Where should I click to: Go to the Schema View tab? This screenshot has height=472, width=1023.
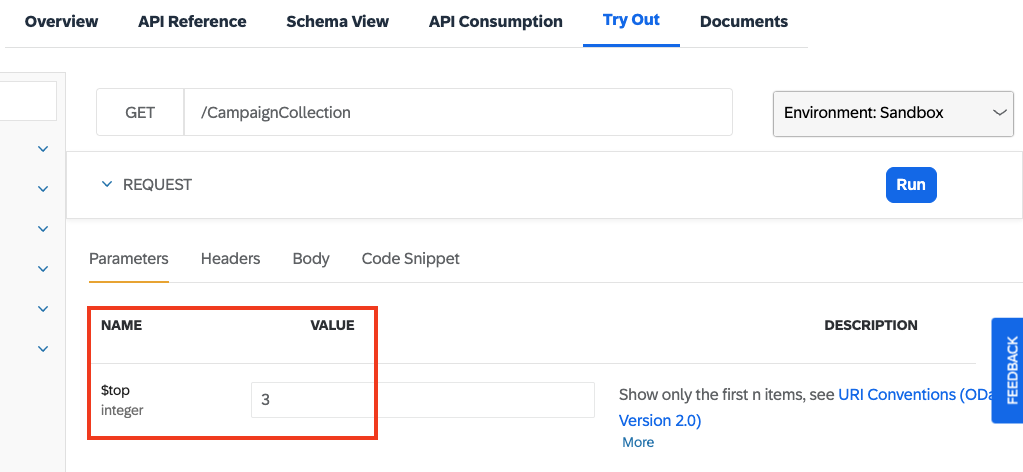337,22
